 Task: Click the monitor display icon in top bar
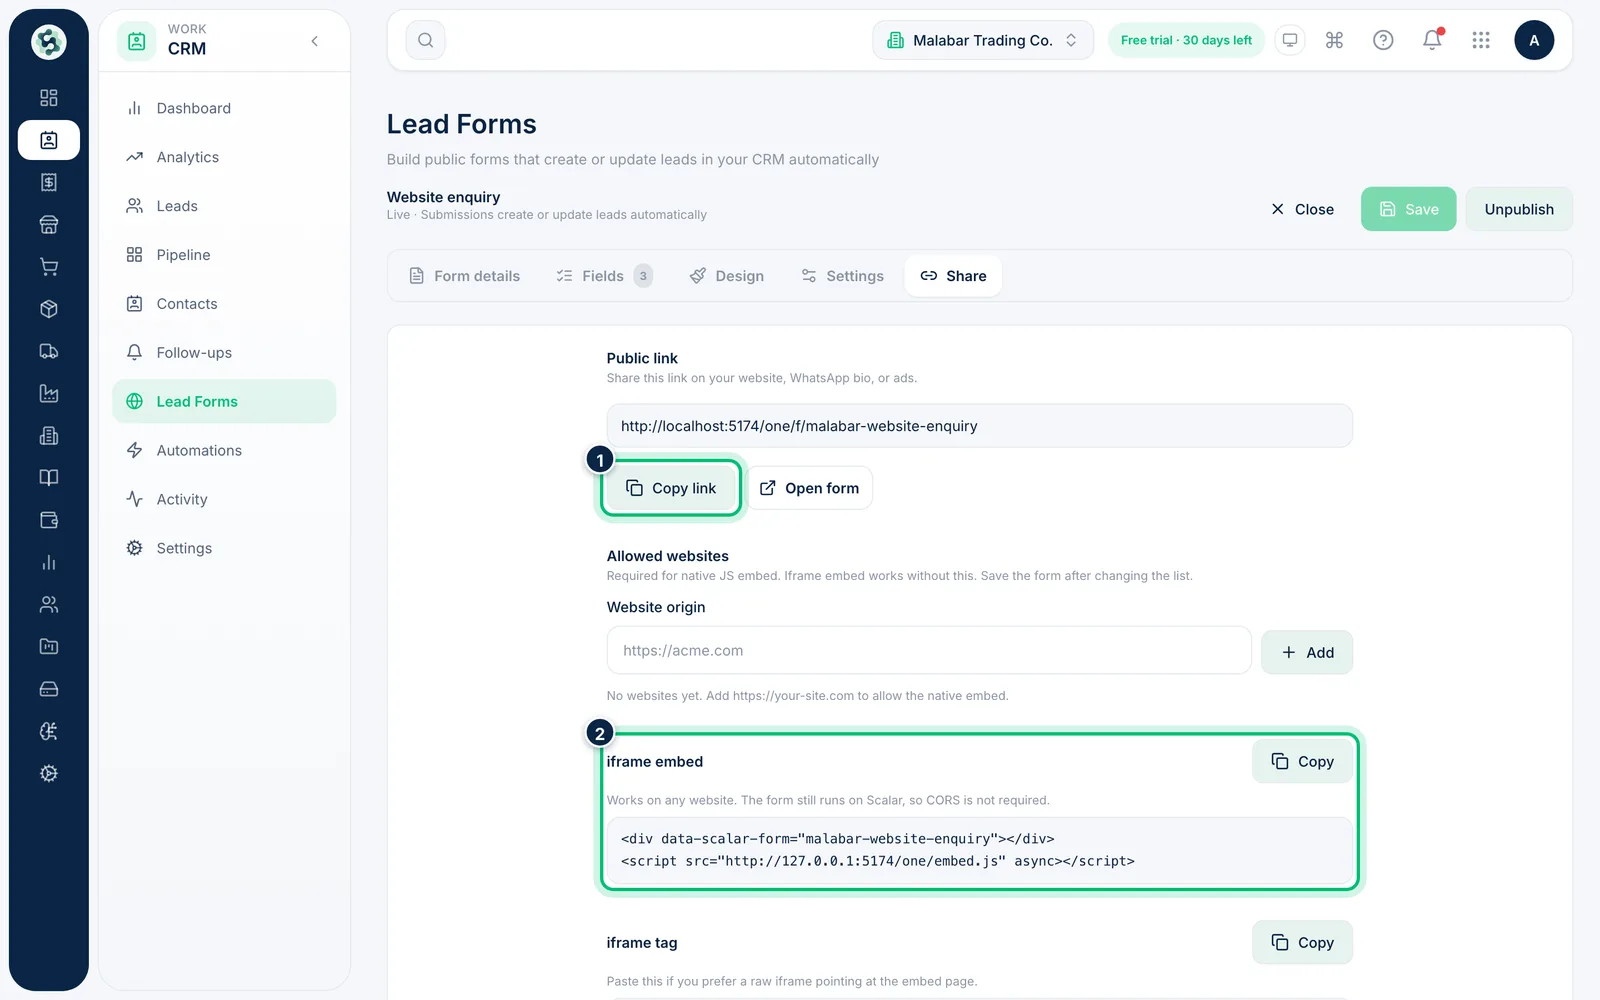click(x=1290, y=40)
